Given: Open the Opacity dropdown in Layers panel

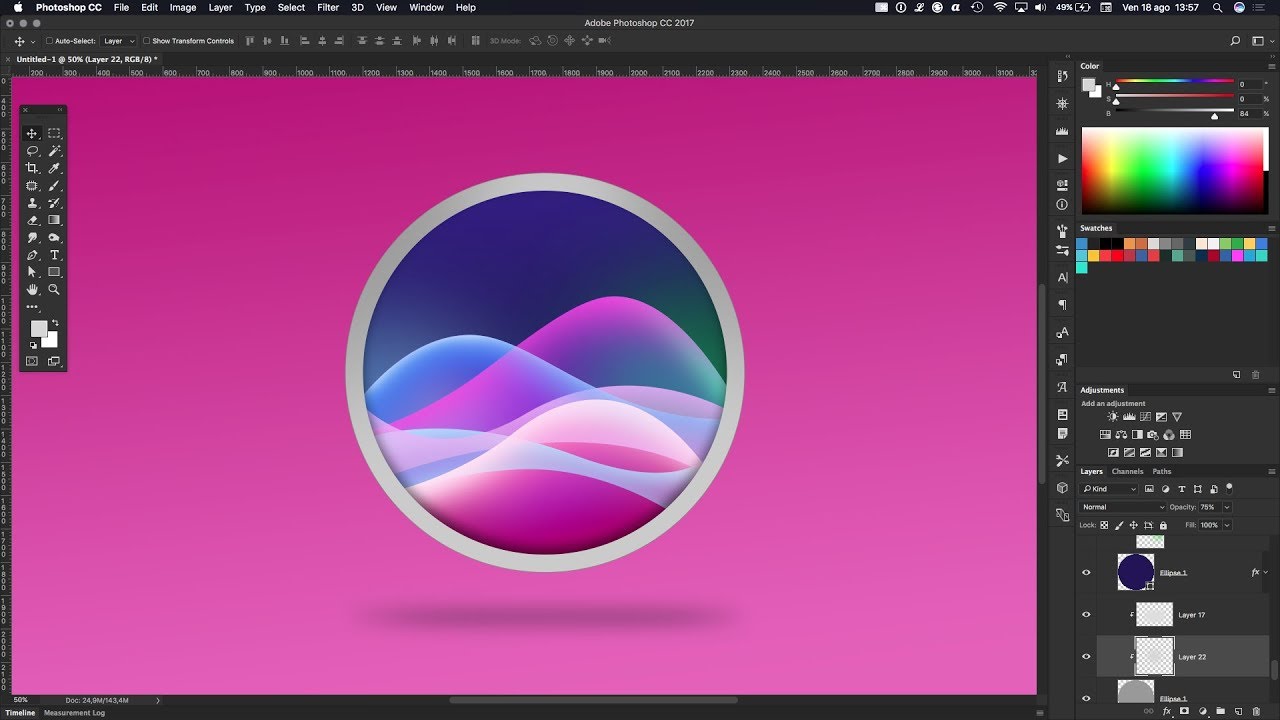Looking at the screenshot, I should [x=1226, y=506].
